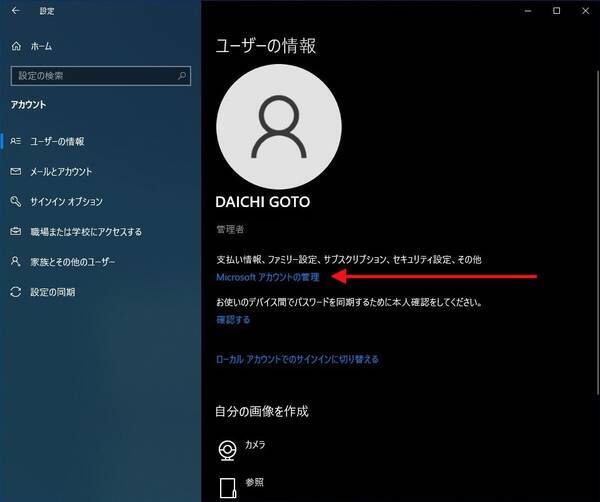Image resolution: width=600 pixels, height=502 pixels.
Task: Click the ユーザーの情報 sidebar icon
Action: [15, 141]
